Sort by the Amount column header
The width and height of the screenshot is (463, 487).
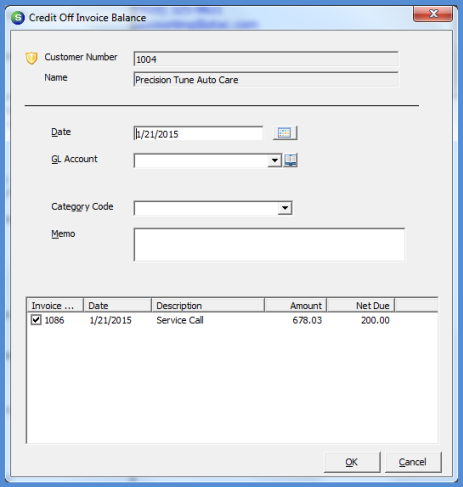[296, 305]
